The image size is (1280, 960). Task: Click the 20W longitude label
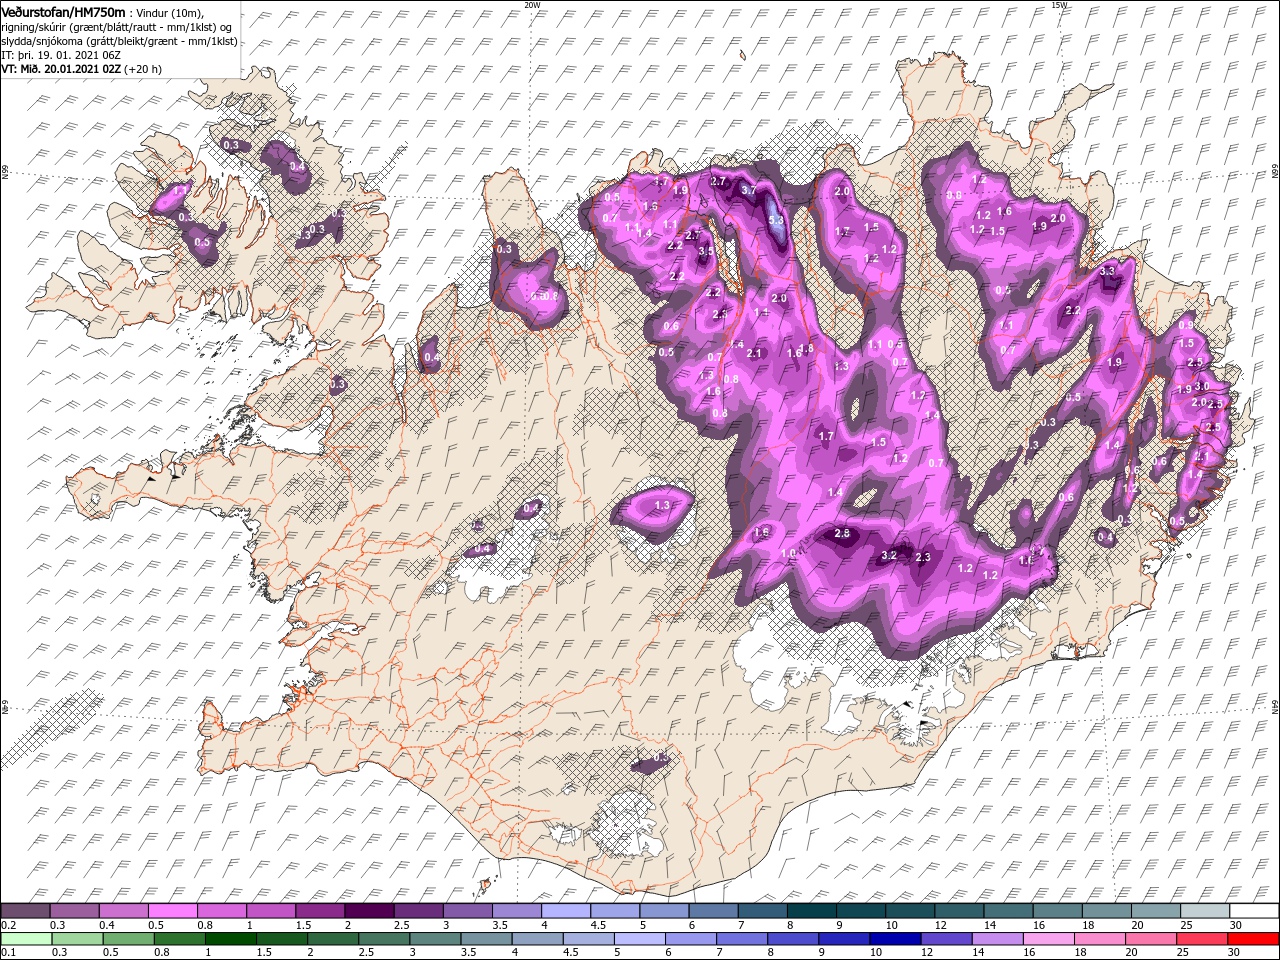coord(533,5)
